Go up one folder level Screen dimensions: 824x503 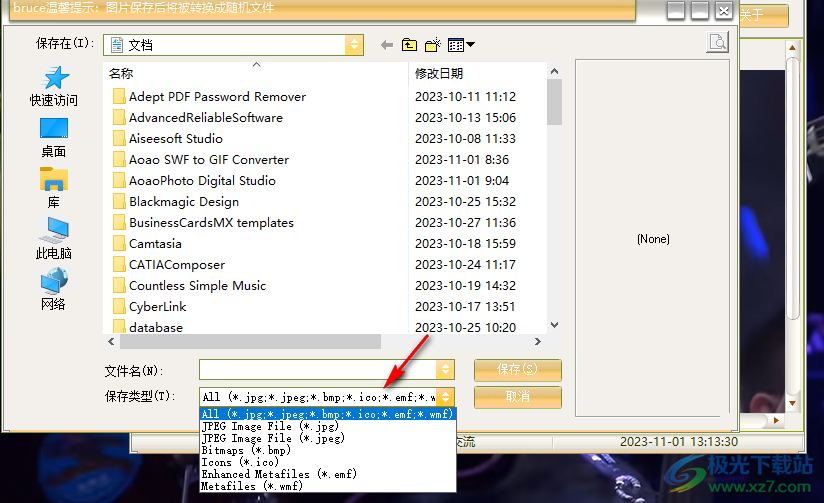pyautogui.click(x=409, y=45)
